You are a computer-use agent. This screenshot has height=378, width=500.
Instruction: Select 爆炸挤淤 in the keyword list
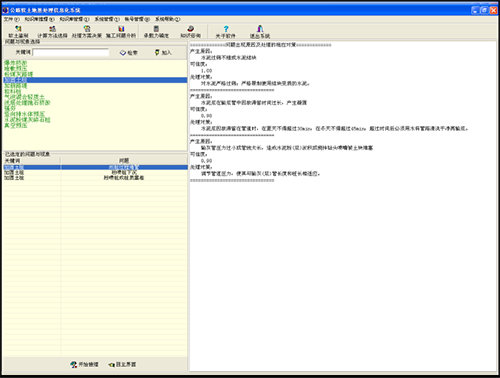15,63
